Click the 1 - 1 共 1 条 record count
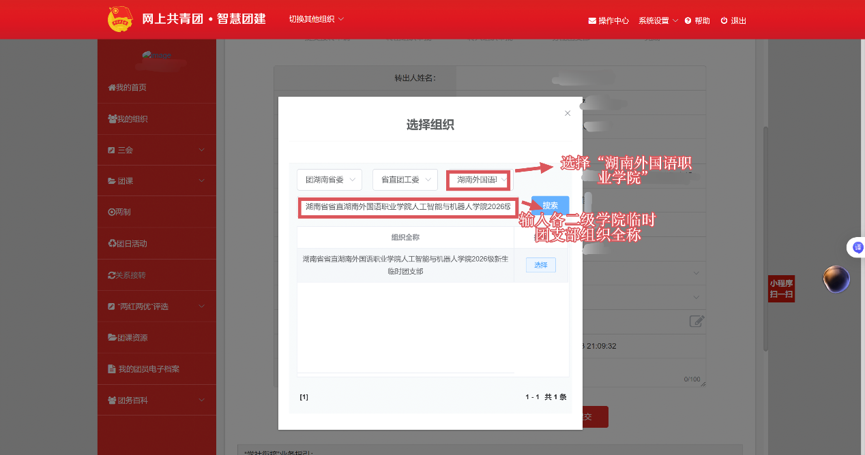Screen dimensions: 865x455 tap(546, 397)
